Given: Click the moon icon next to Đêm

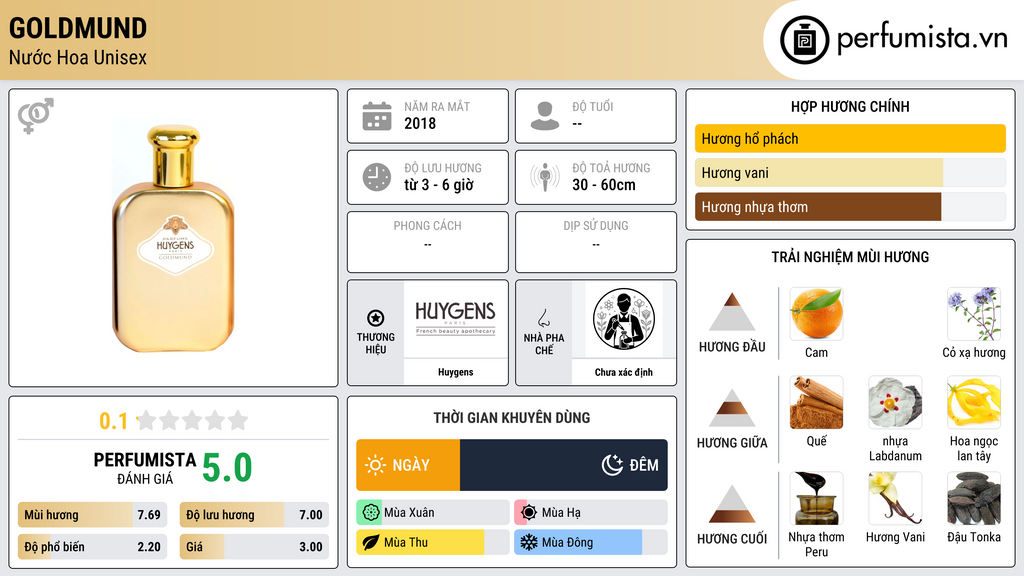Looking at the screenshot, I should (612, 465).
